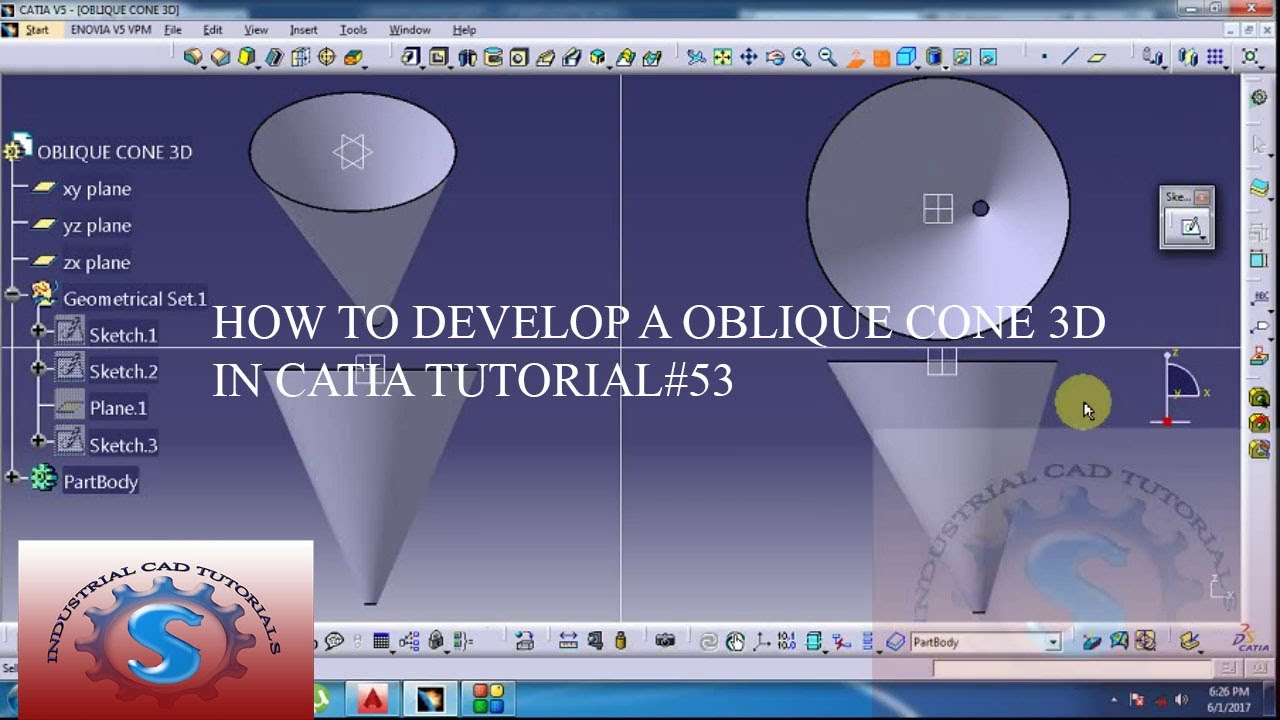Select the Plane creation tool
Image resolution: width=1280 pixels, height=720 pixels.
1097,58
